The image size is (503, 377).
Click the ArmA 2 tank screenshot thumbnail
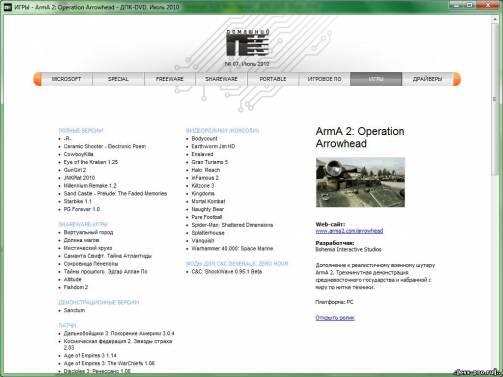pos(360,182)
